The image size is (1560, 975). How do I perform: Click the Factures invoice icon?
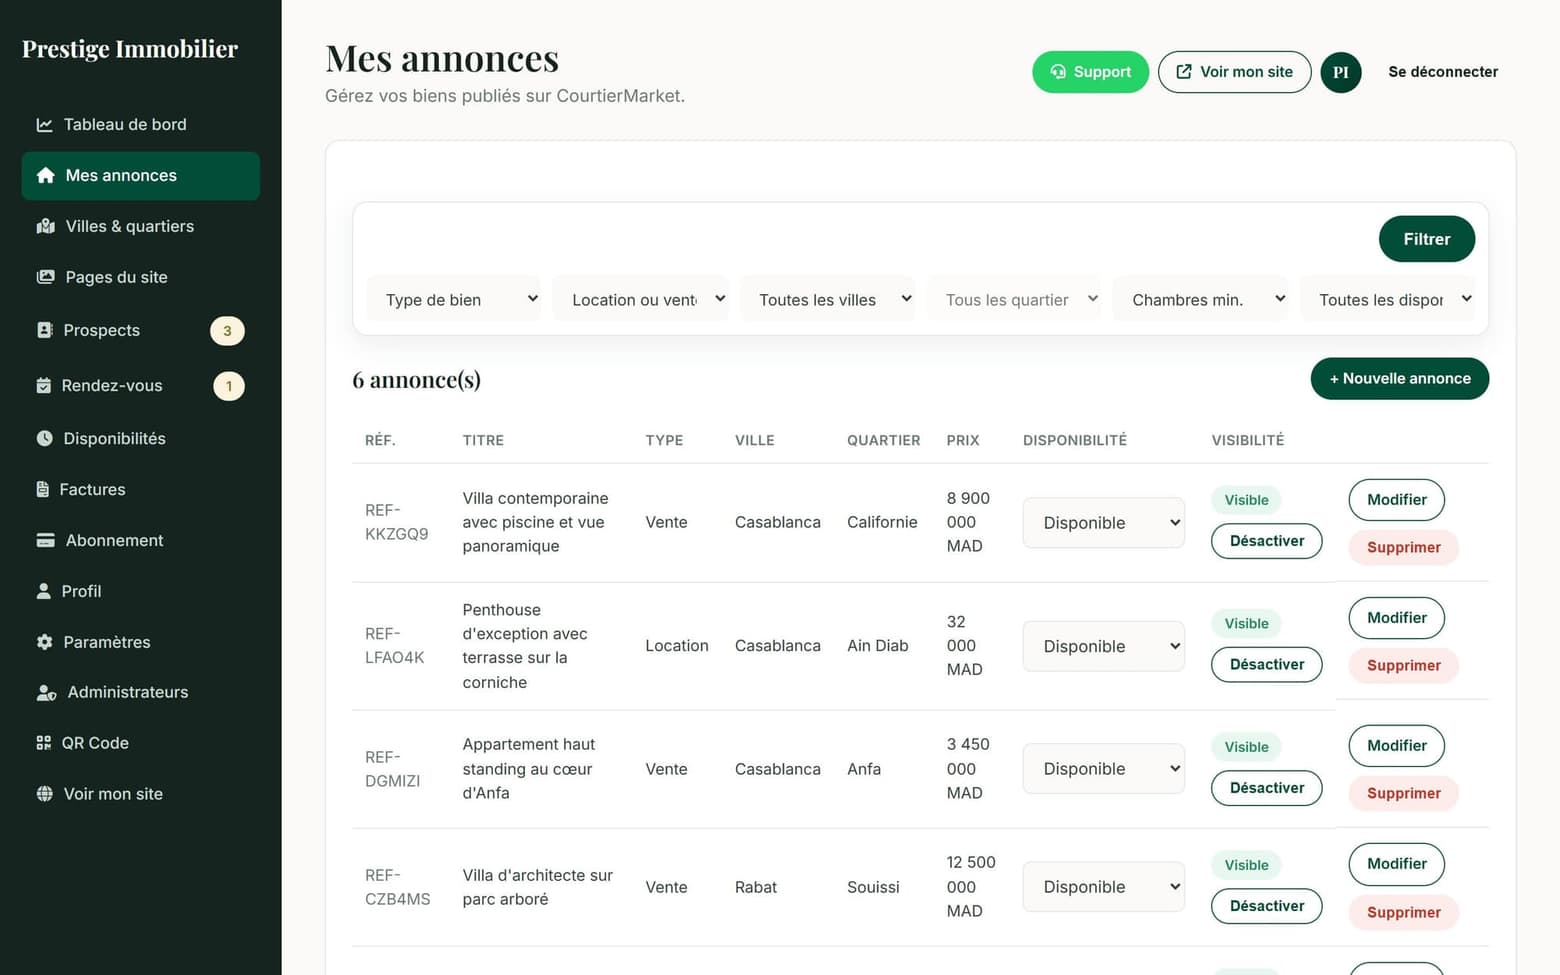coord(42,489)
